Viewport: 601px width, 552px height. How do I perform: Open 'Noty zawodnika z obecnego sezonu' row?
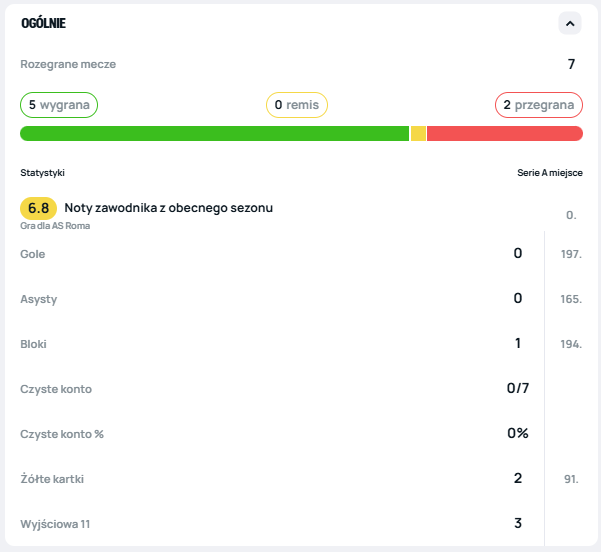168,208
